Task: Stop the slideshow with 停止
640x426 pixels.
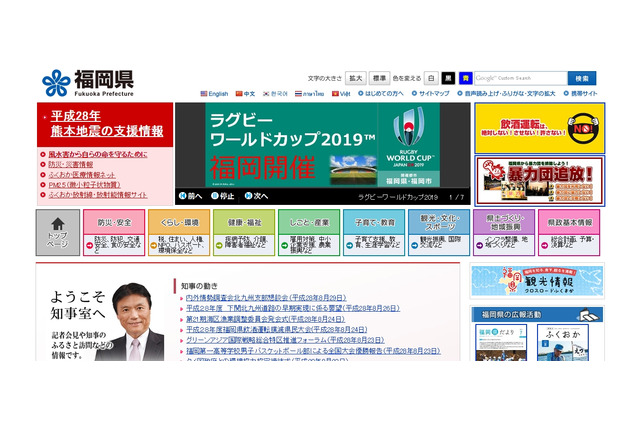Action: [222, 196]
